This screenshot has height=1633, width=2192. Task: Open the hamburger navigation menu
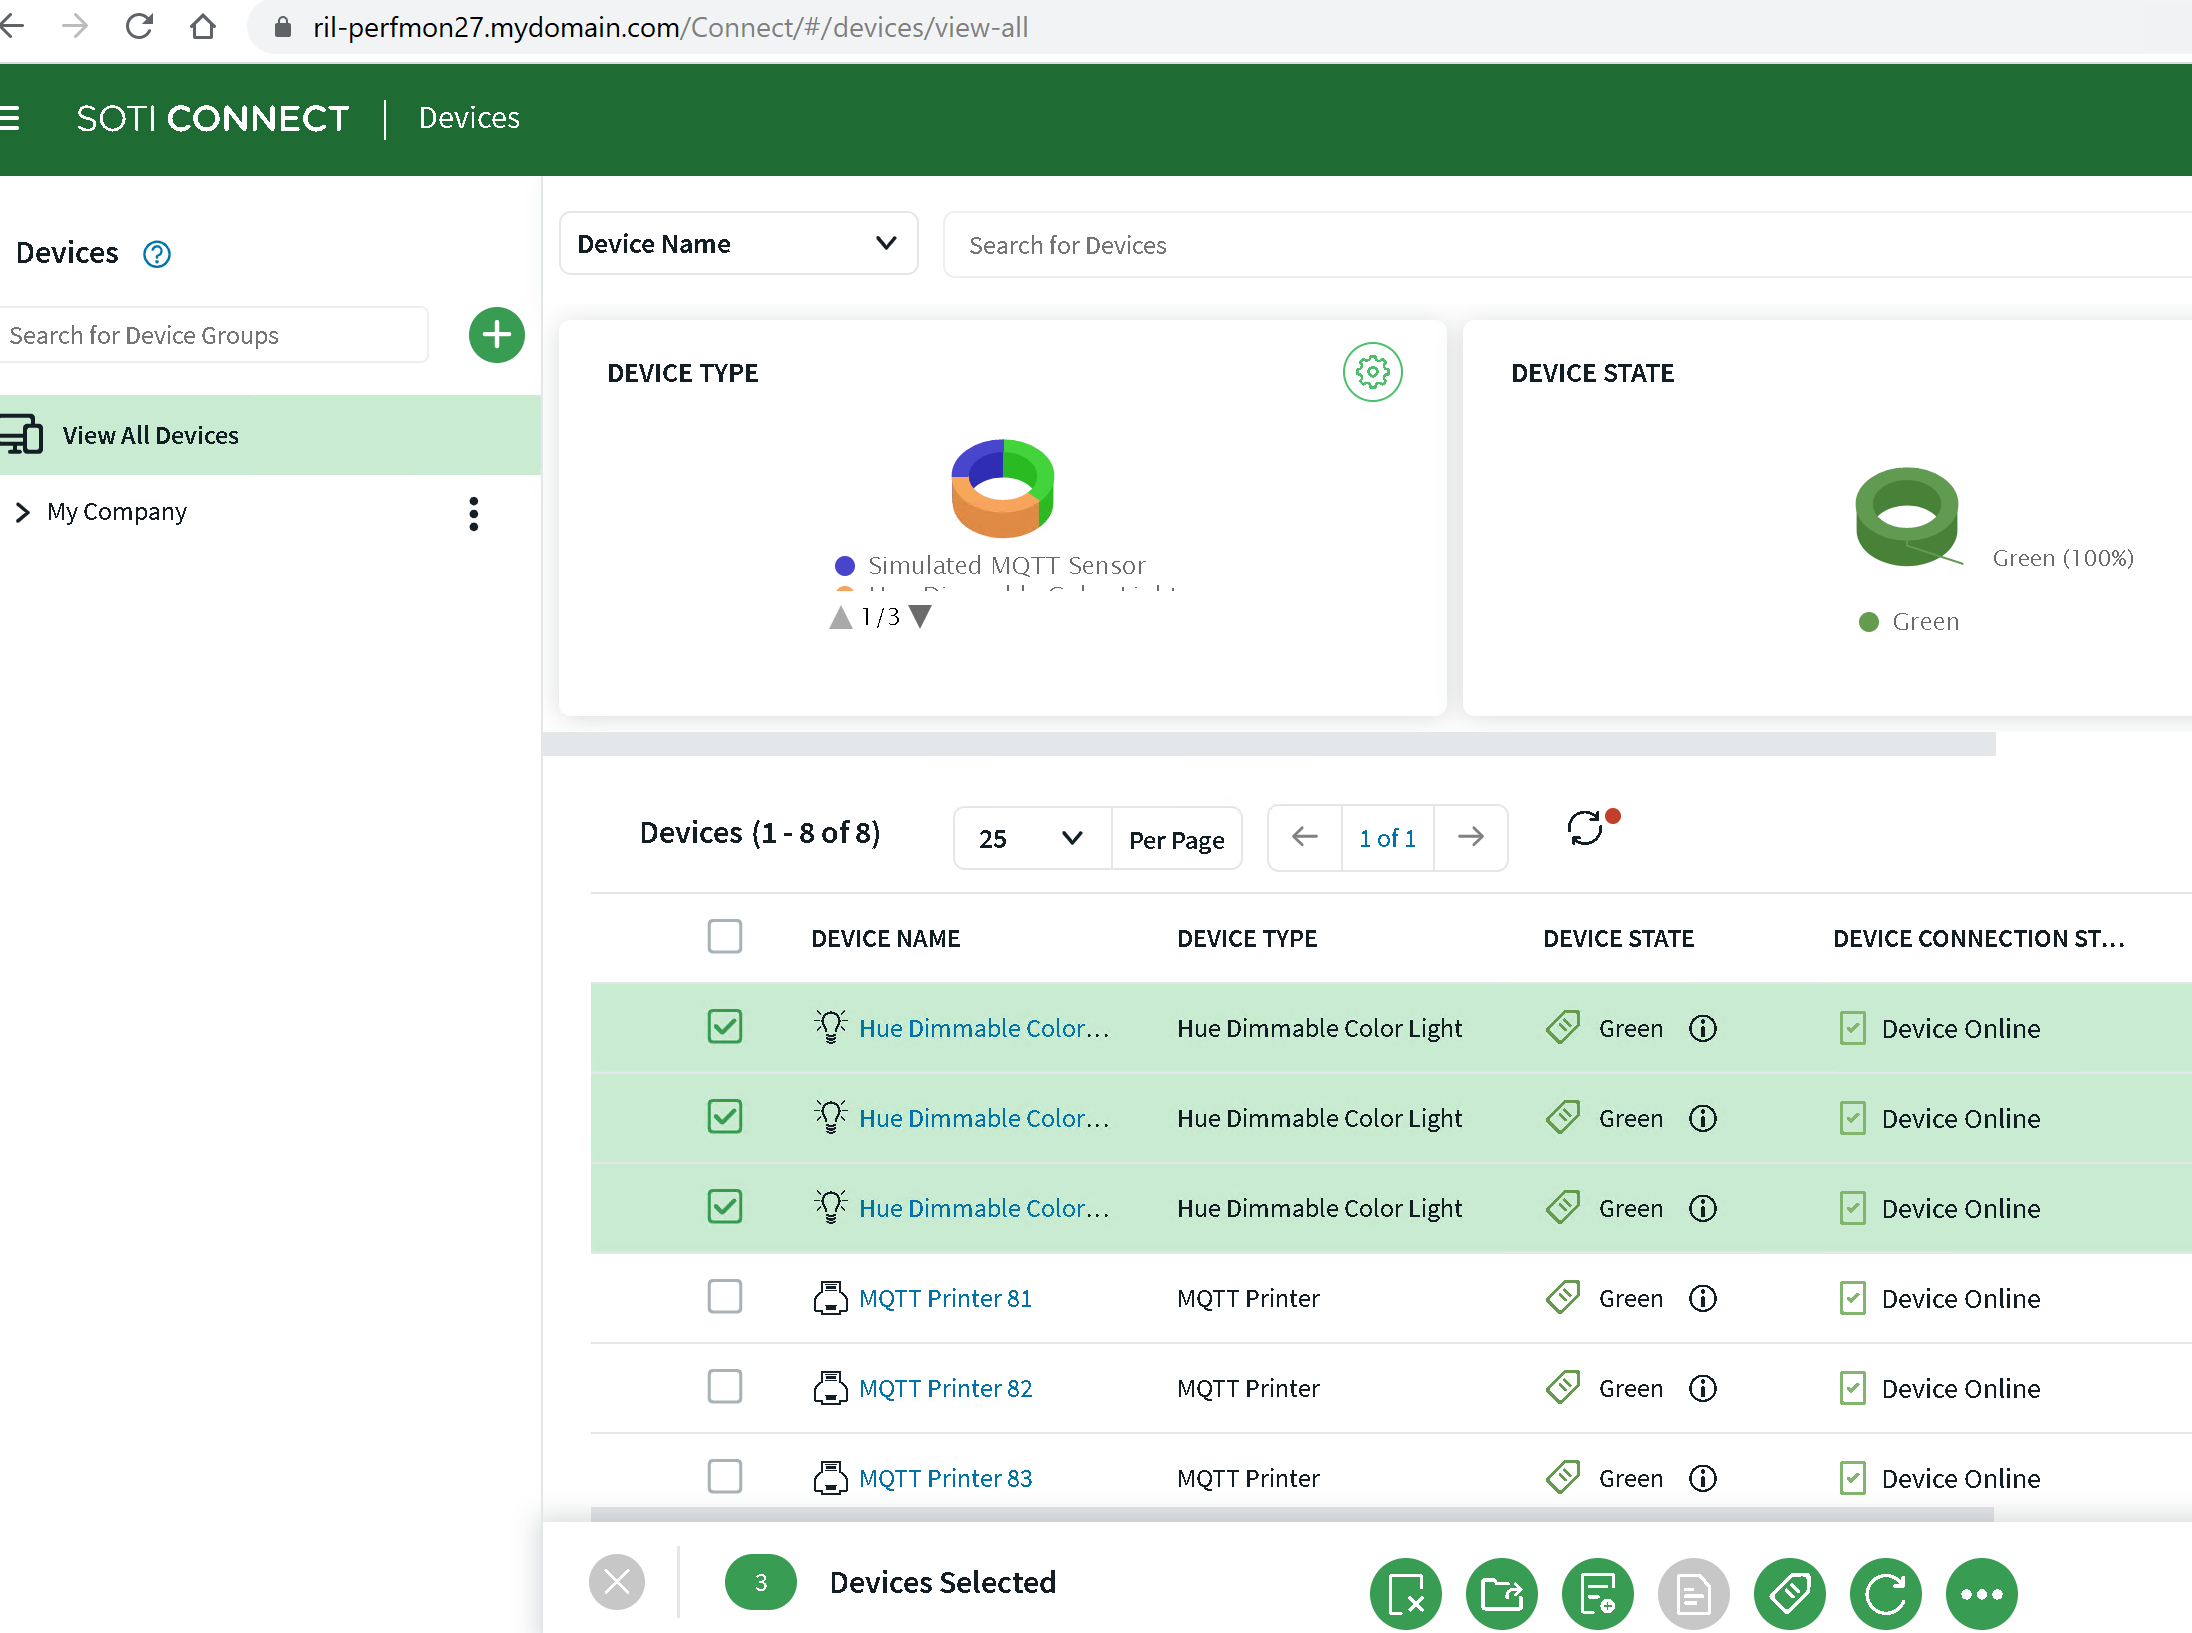tap(9, 118)
